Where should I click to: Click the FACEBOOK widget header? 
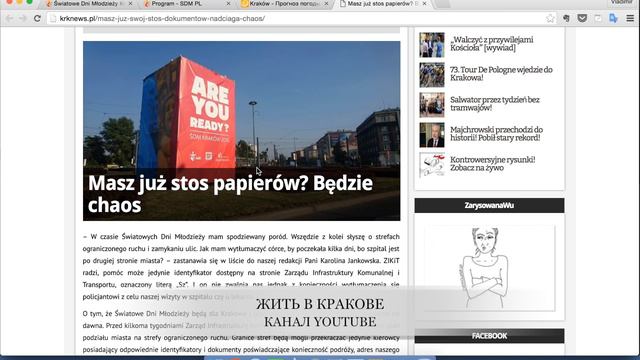[x=489, y=336]
